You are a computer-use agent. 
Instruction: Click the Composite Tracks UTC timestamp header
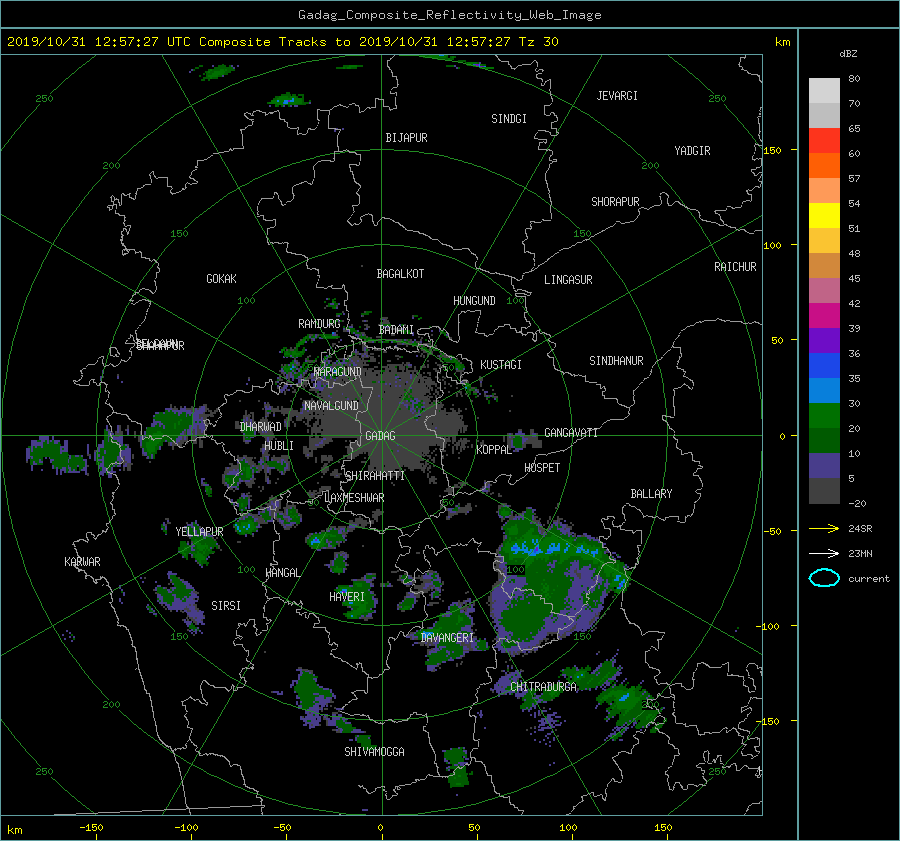coord(282,42)
